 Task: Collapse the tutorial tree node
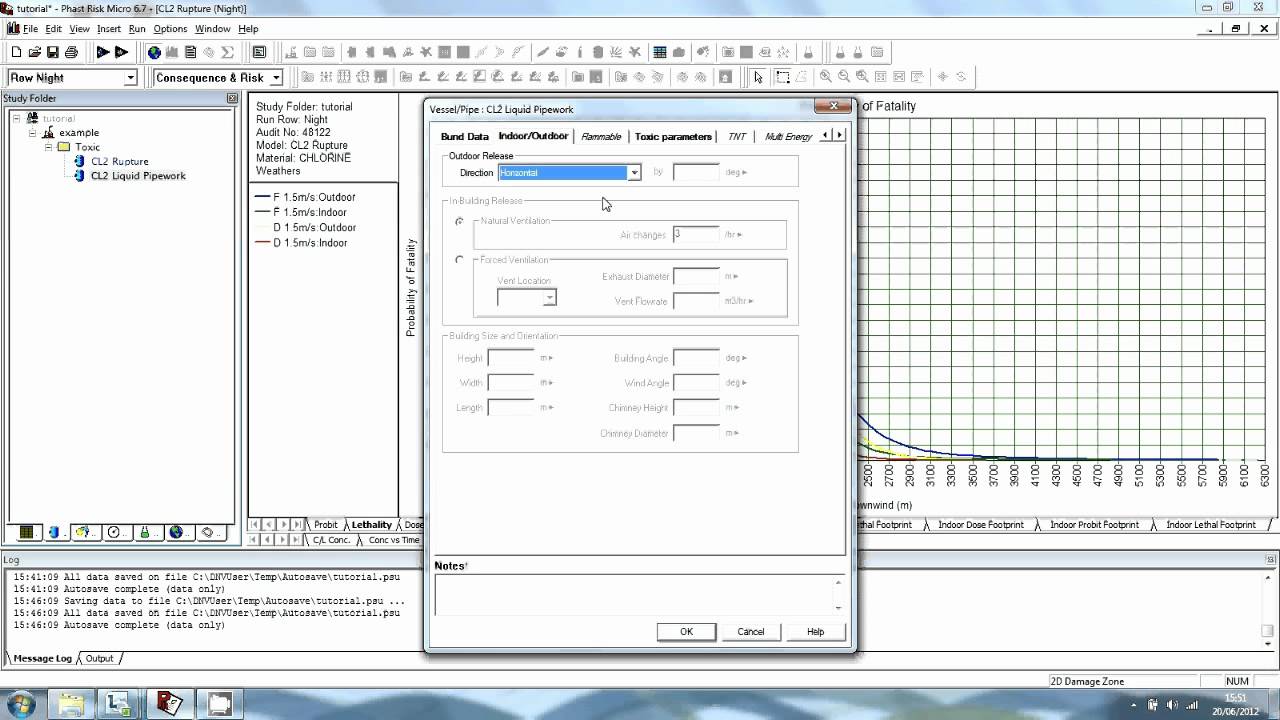pos(18,118)
